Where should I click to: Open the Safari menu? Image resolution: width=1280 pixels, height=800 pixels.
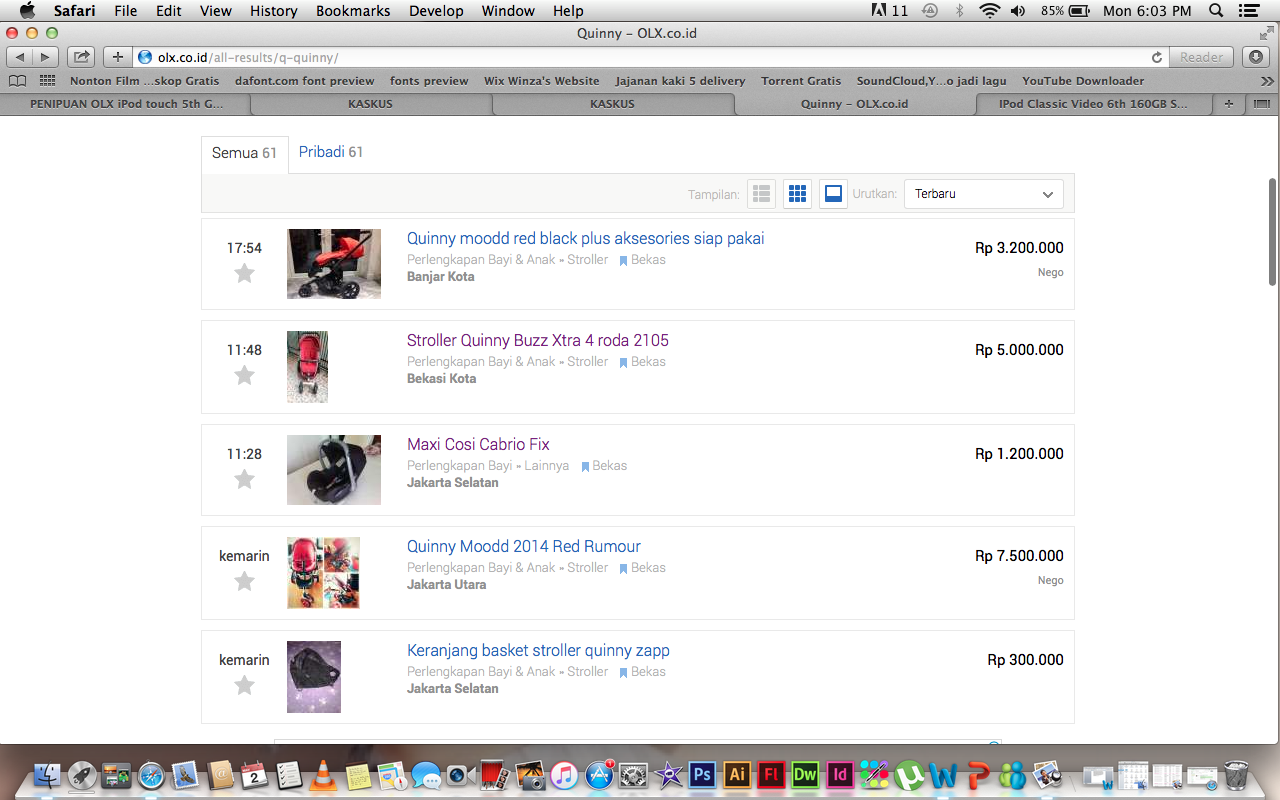[75, 11]
